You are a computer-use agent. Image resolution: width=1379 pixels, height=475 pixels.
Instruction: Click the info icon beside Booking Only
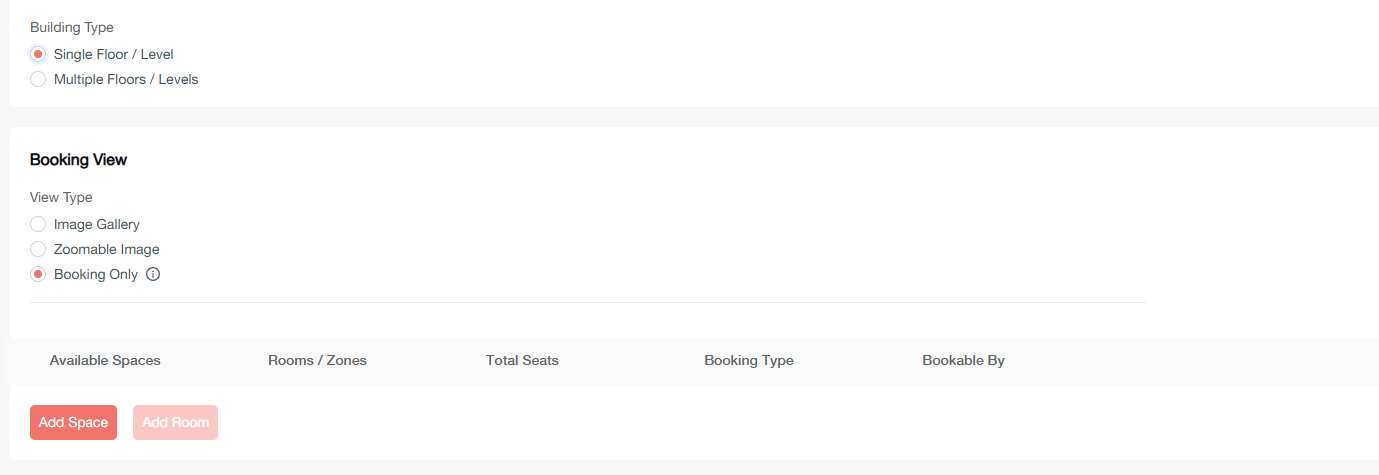(x=153, y=274)
